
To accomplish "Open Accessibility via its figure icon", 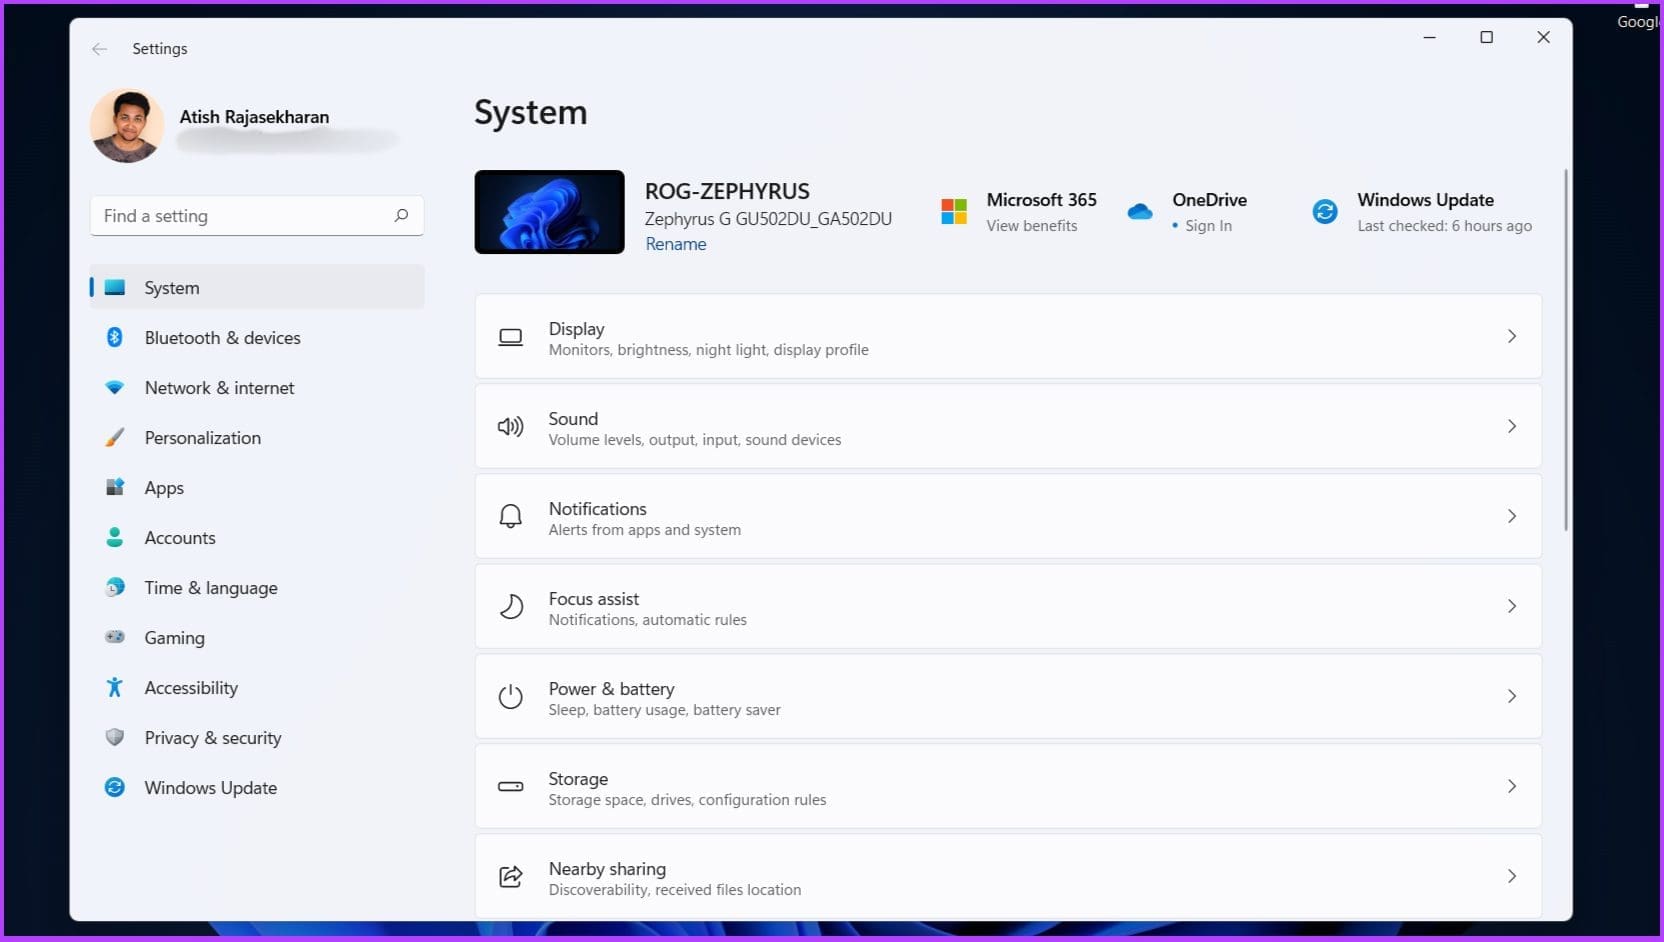I will point(115,687).
